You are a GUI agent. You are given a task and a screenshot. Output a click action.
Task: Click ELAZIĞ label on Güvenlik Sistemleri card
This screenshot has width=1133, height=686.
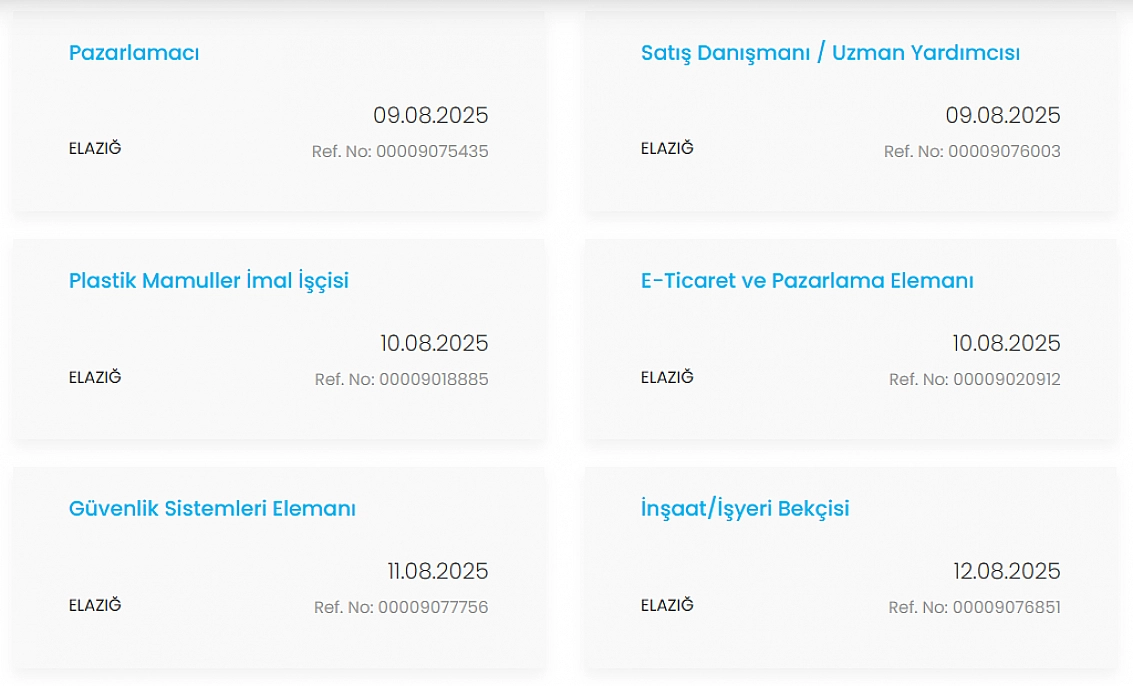95,605
